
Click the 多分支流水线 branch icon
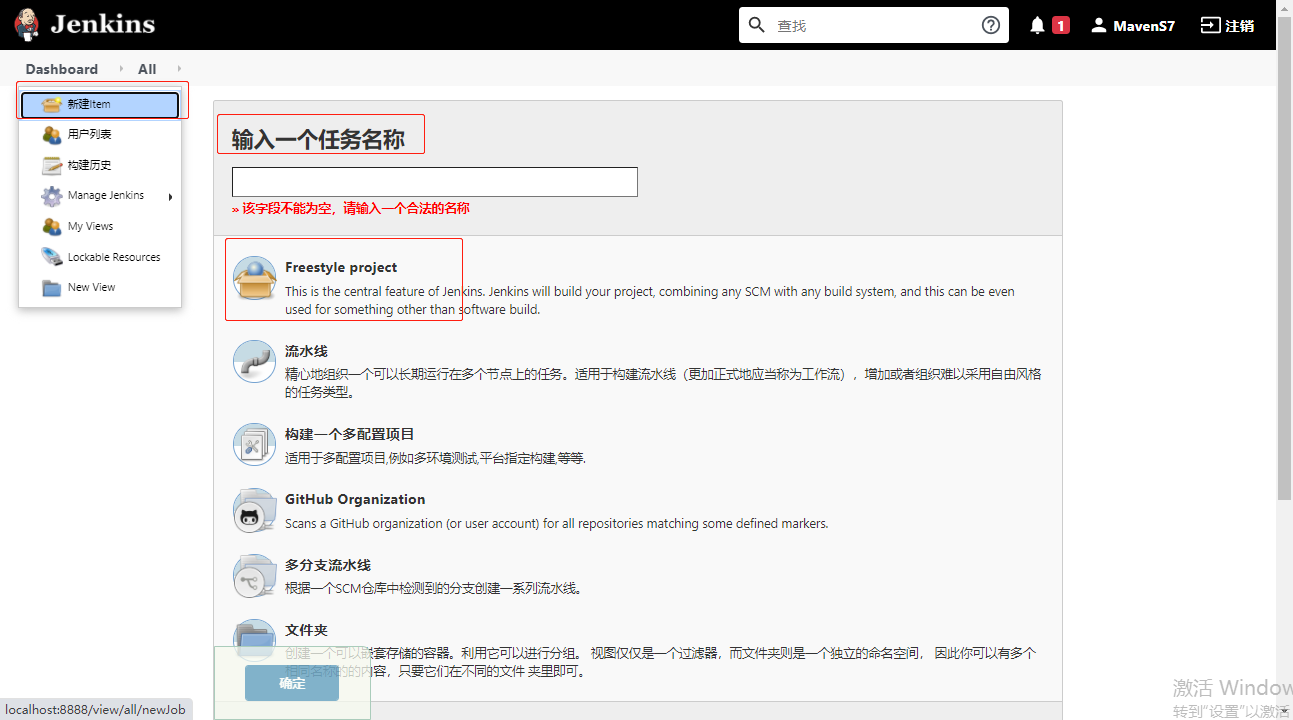254,575
